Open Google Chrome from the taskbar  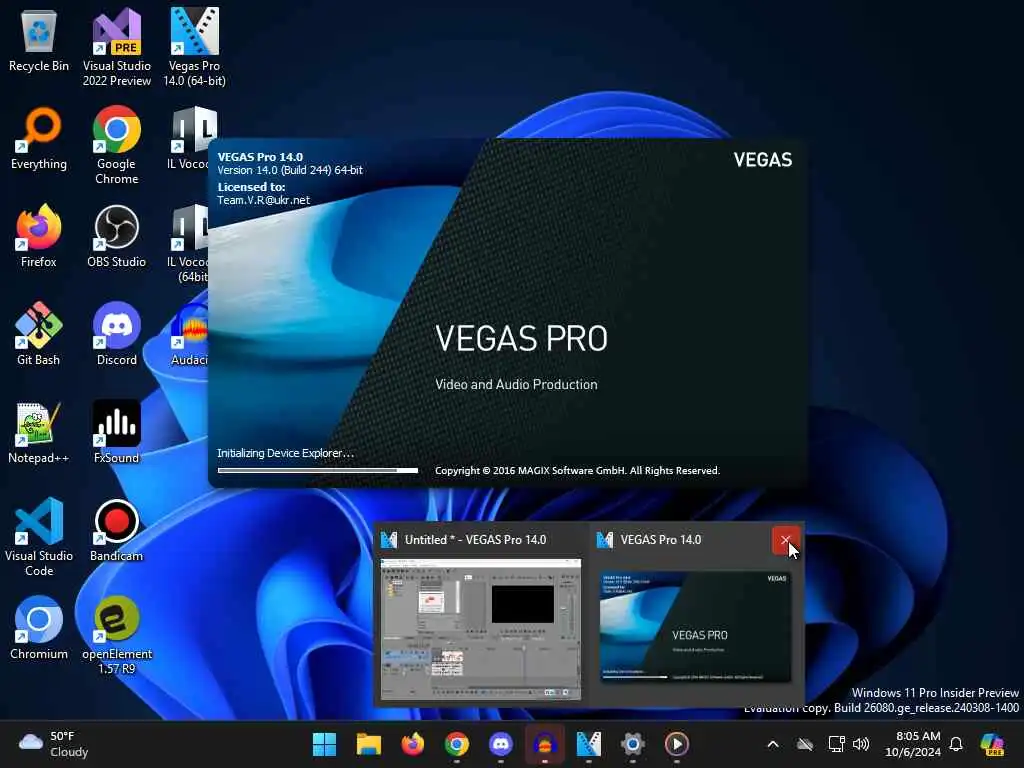[456, 744]
